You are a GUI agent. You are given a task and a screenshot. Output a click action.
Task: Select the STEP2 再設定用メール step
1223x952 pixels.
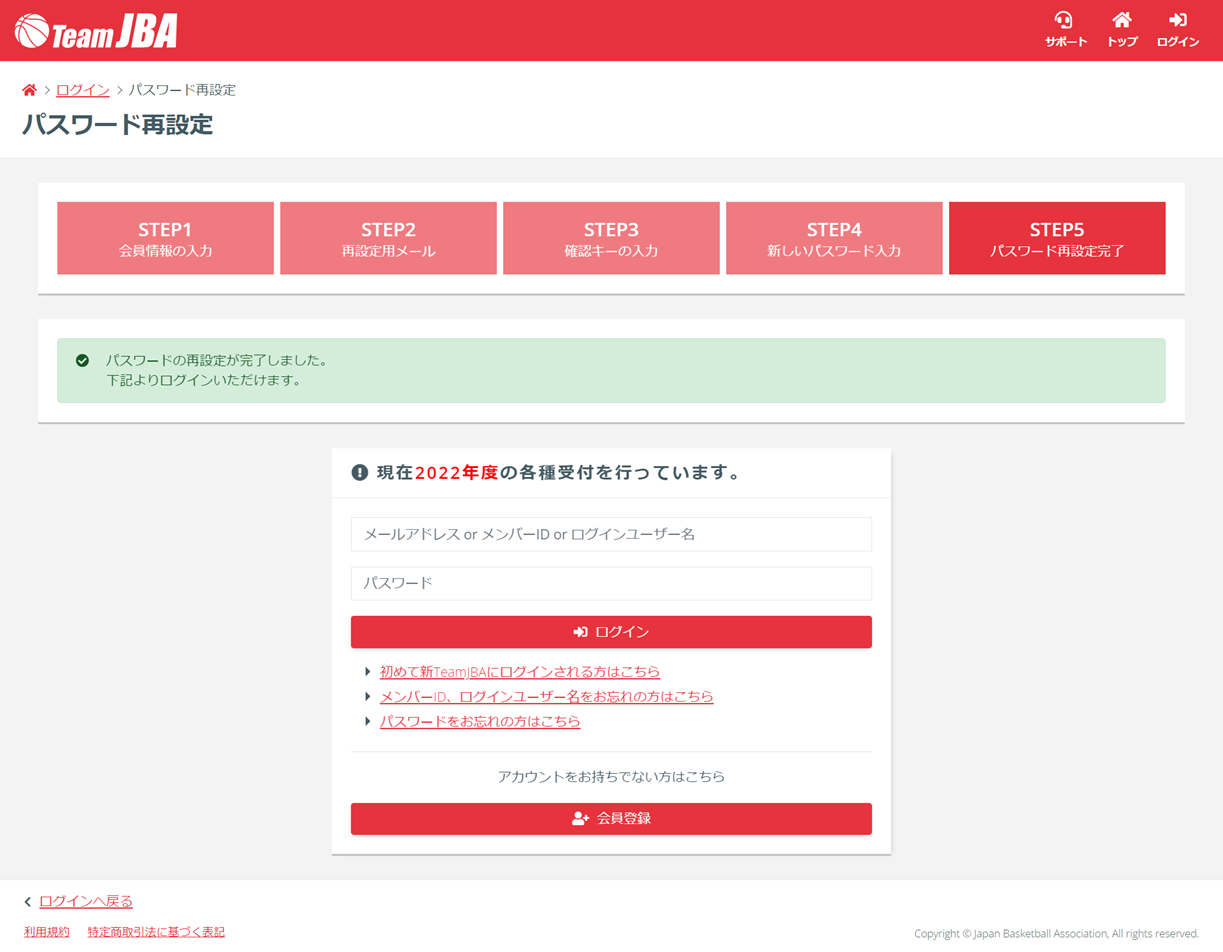[388, 238]
